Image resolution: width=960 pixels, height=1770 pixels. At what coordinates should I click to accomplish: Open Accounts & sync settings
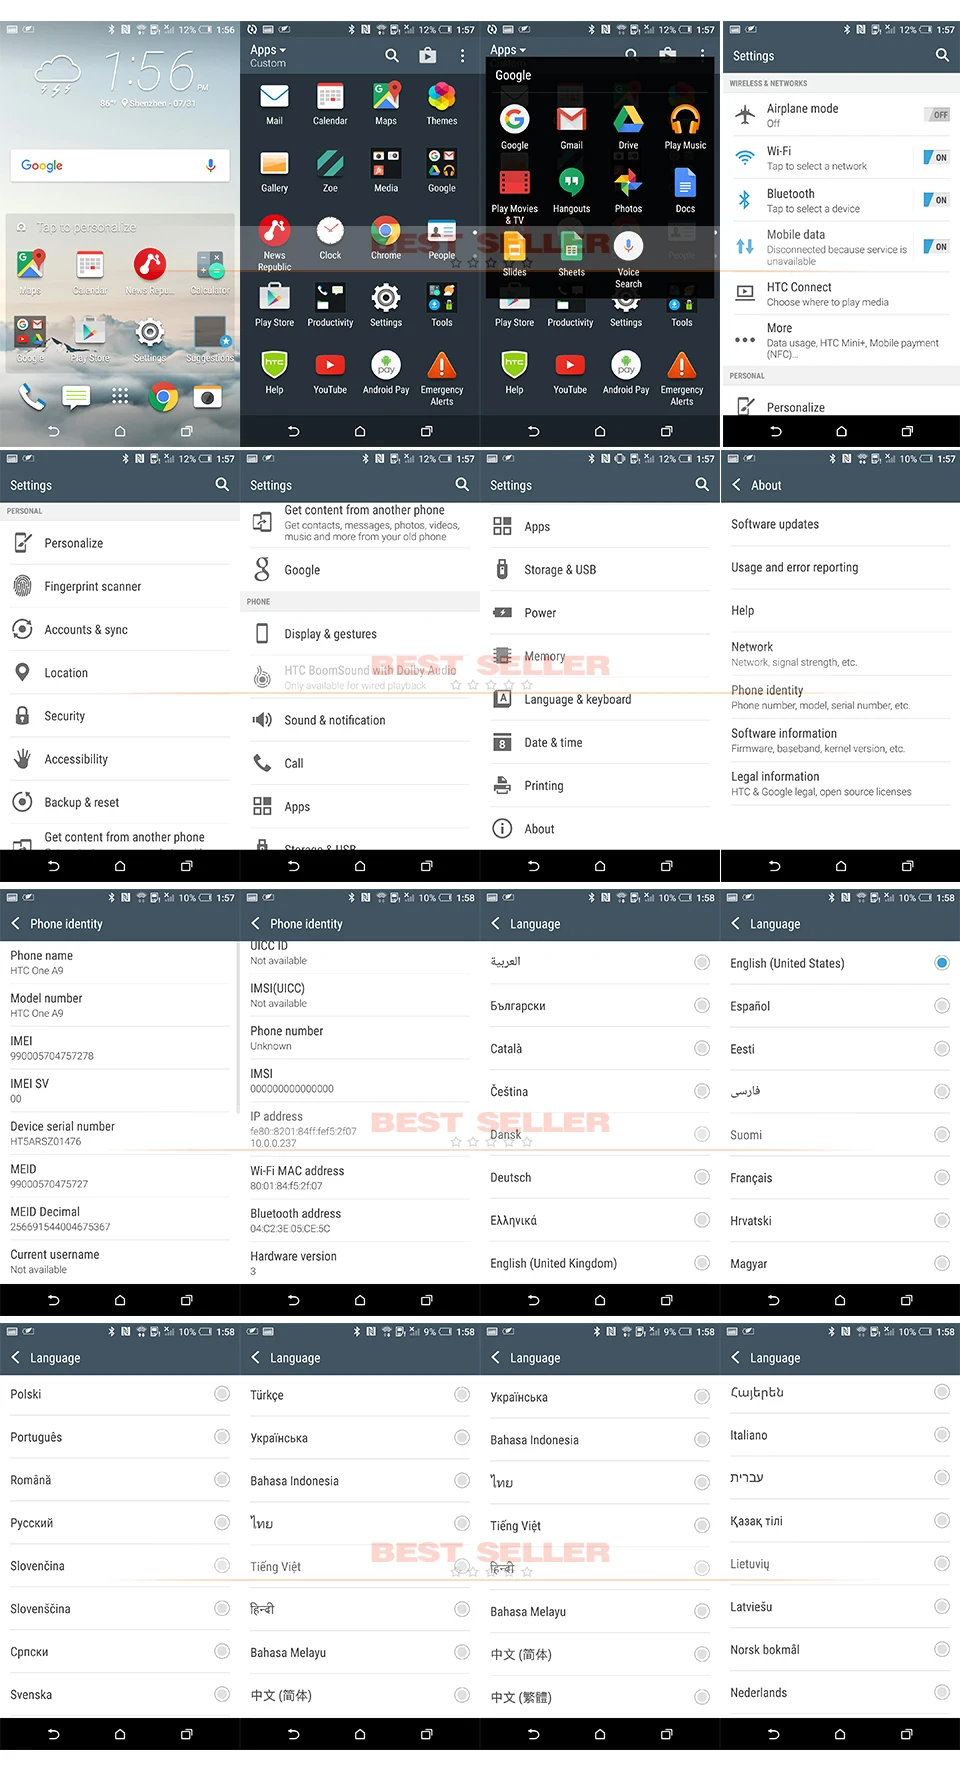[x=120, y=630]
